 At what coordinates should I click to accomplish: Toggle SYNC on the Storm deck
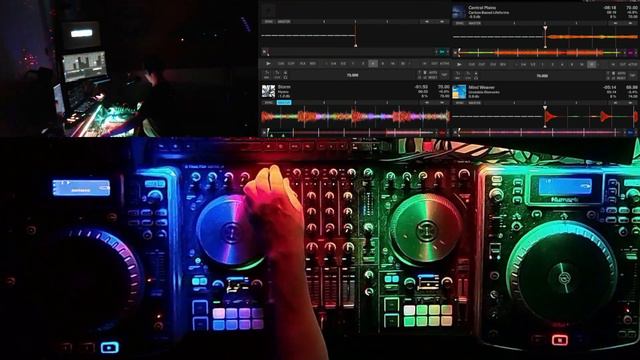[x=269, y=102]
